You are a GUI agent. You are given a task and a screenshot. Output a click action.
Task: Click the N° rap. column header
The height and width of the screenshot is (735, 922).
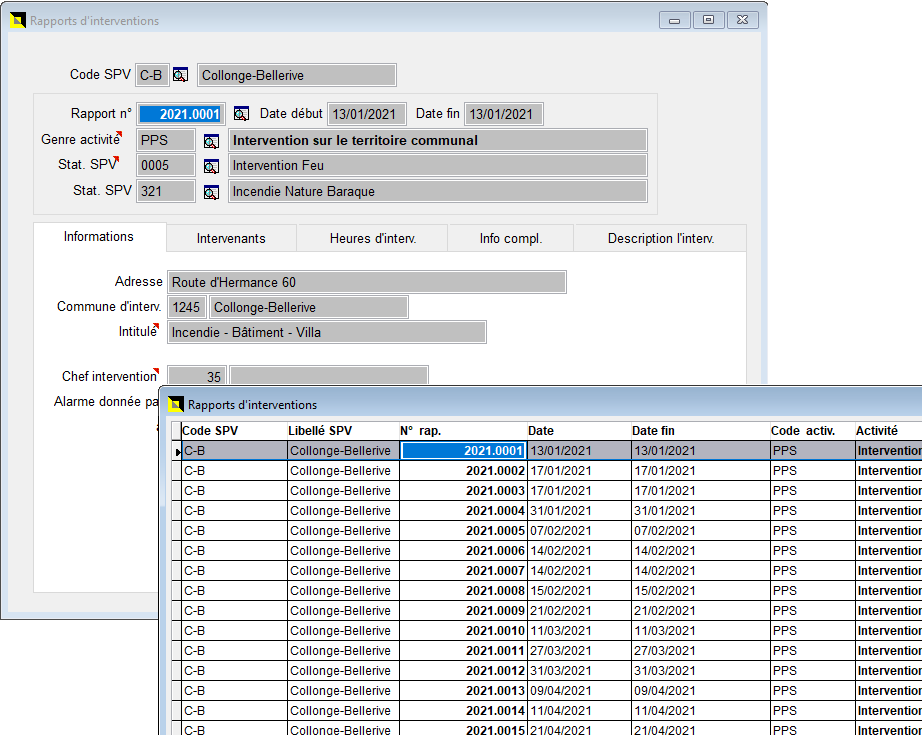click(x=420, y=431)
